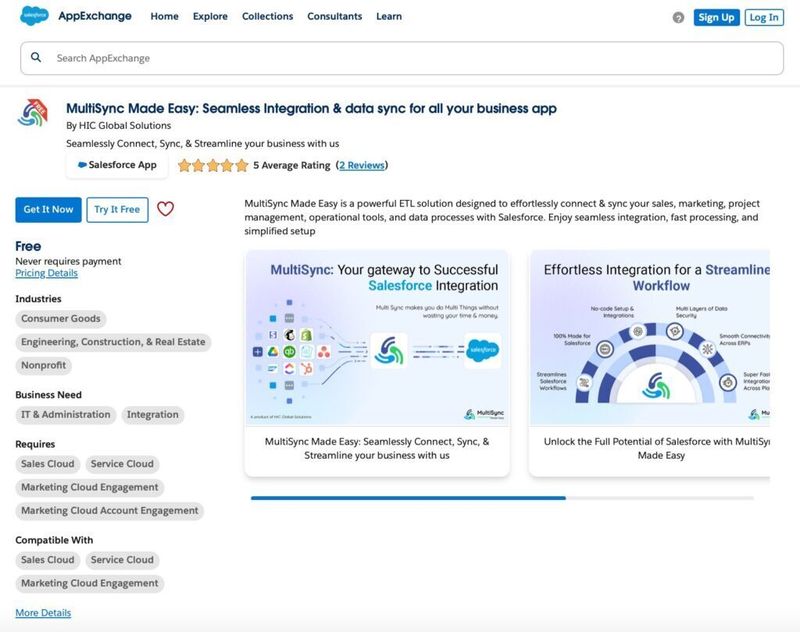This screenshot has width=800, height=632.
Task: Open the Collections navigation item
Action: [x=267, y=16]
